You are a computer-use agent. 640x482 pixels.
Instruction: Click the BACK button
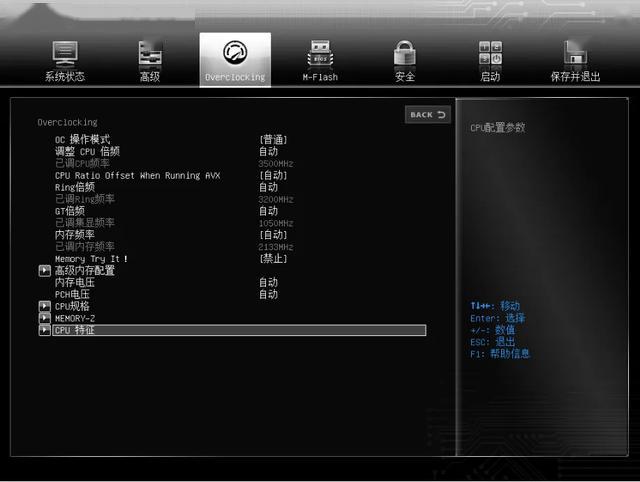[x=428, y=115]
